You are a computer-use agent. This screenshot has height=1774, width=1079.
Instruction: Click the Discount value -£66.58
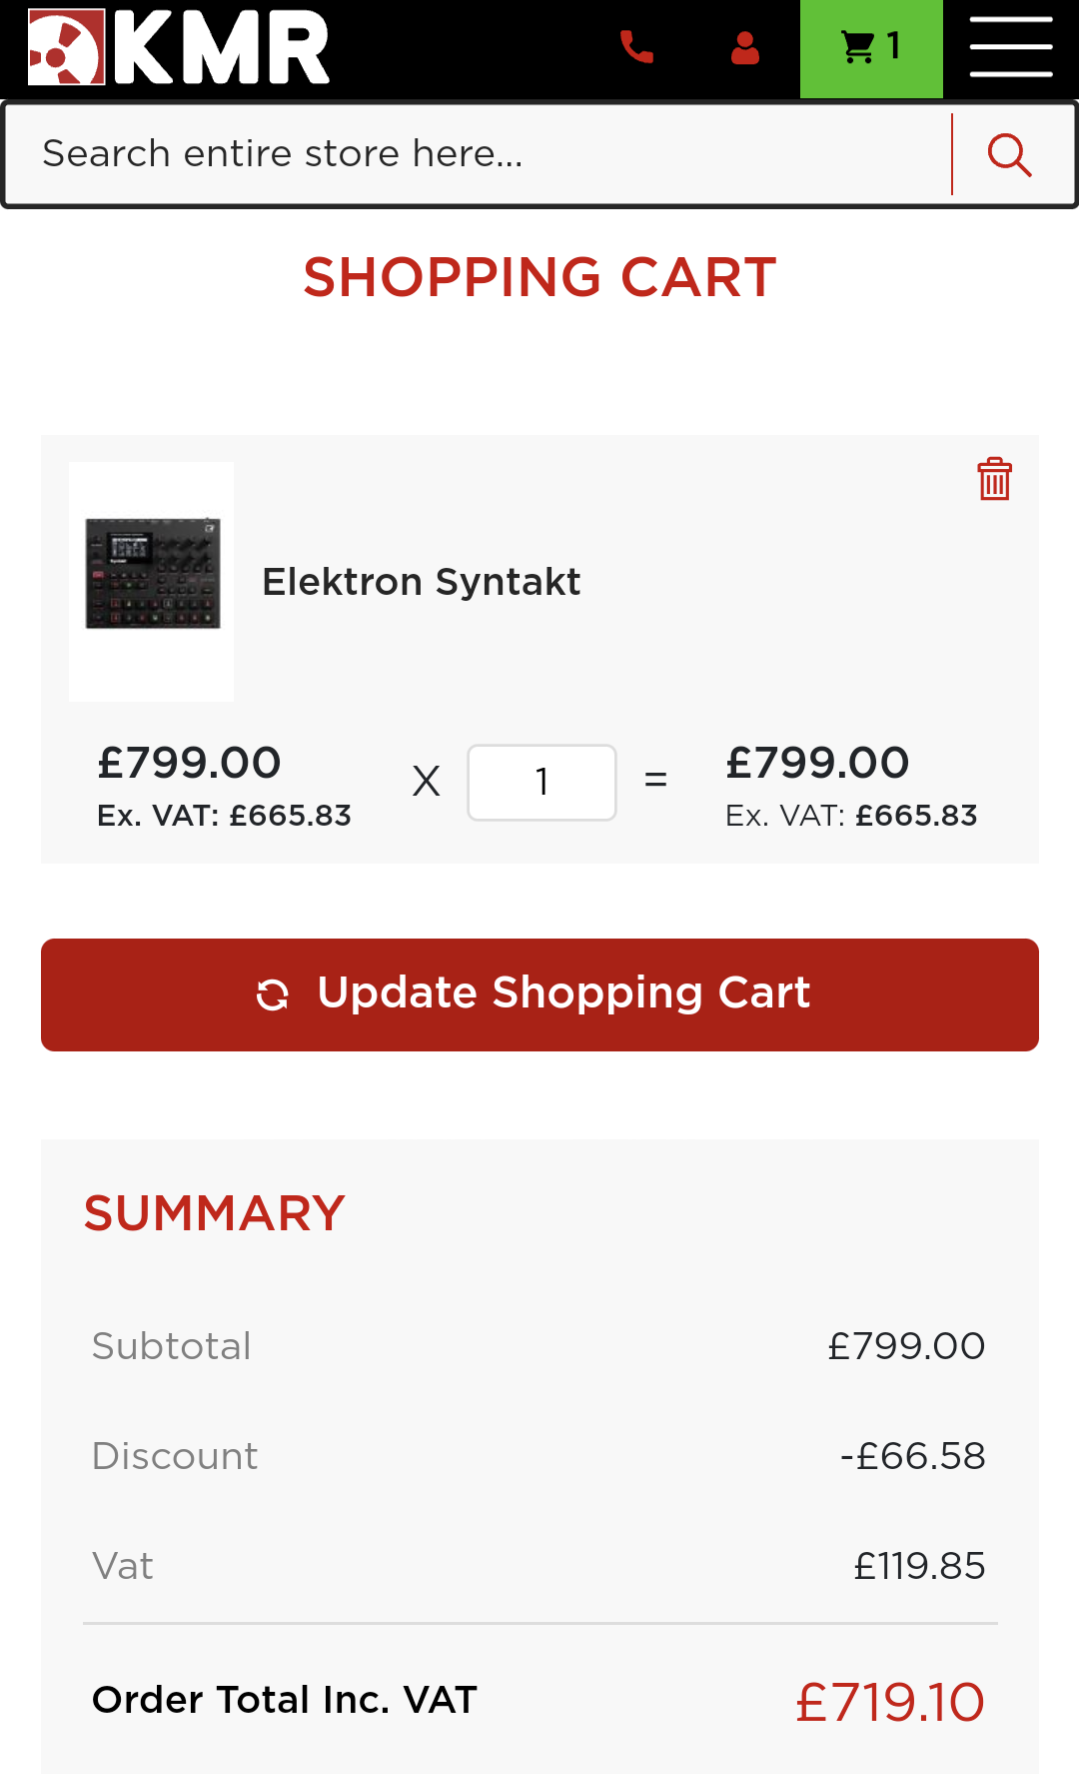[x=912, y=1456]
